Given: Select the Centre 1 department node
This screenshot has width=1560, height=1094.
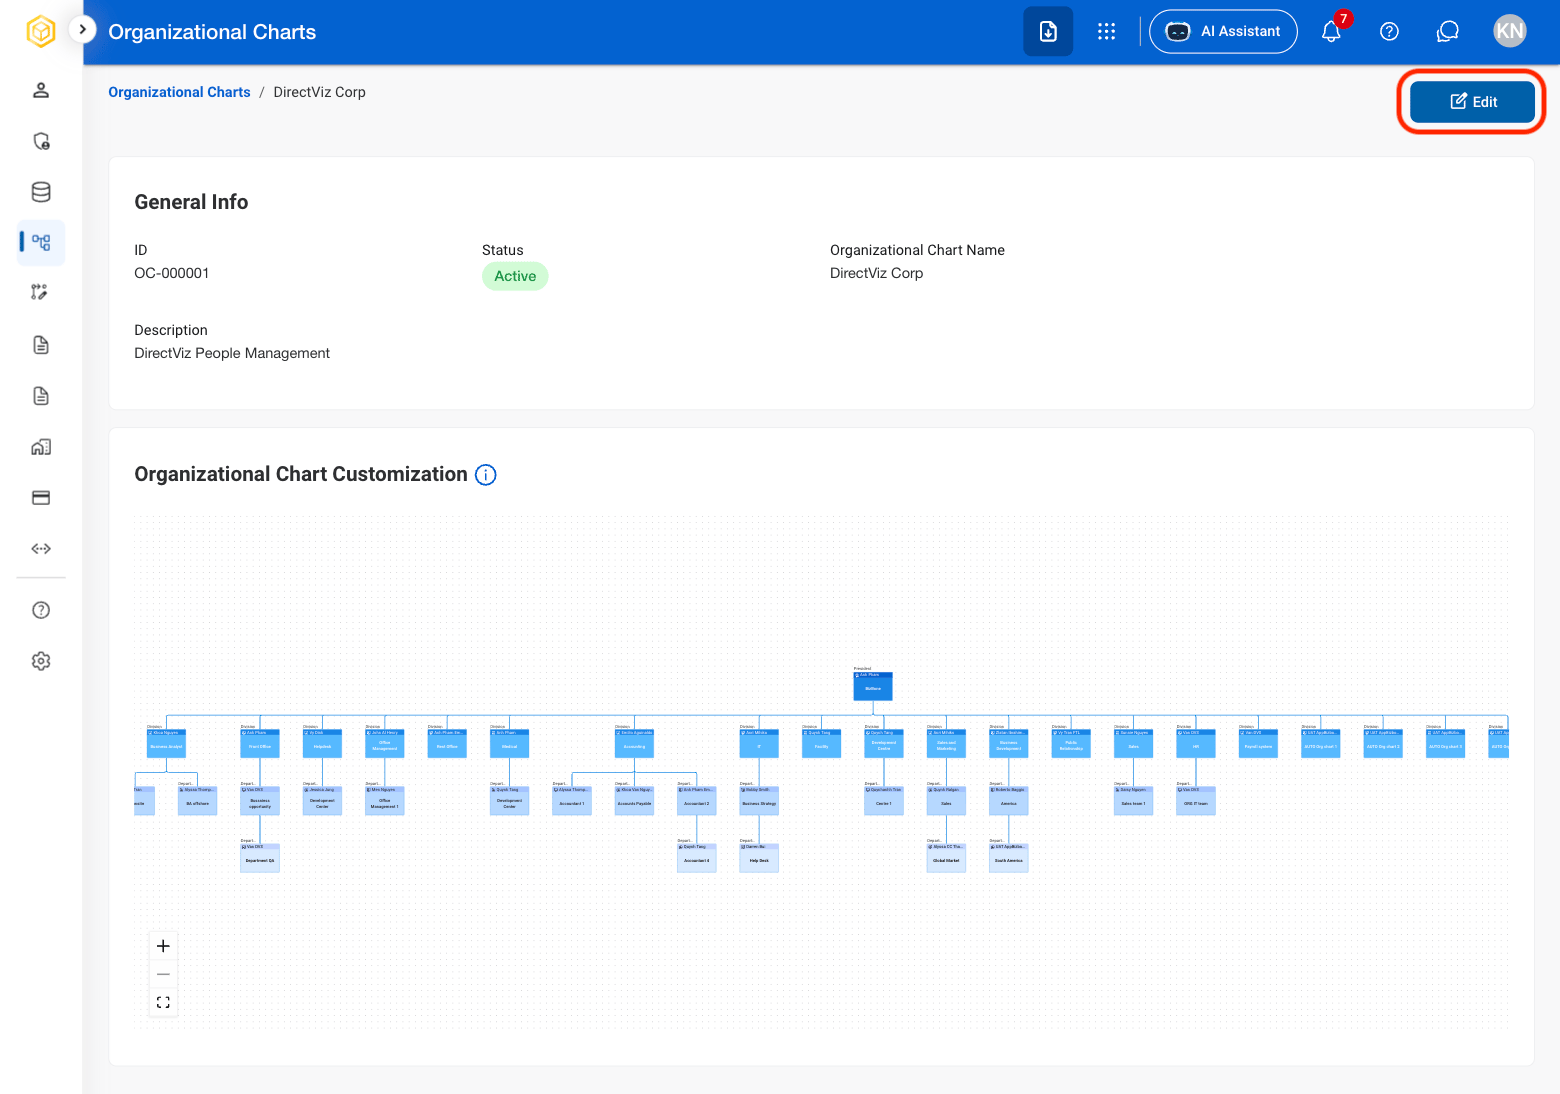Looking at the screenshot, I should click(x=884, y=800).
